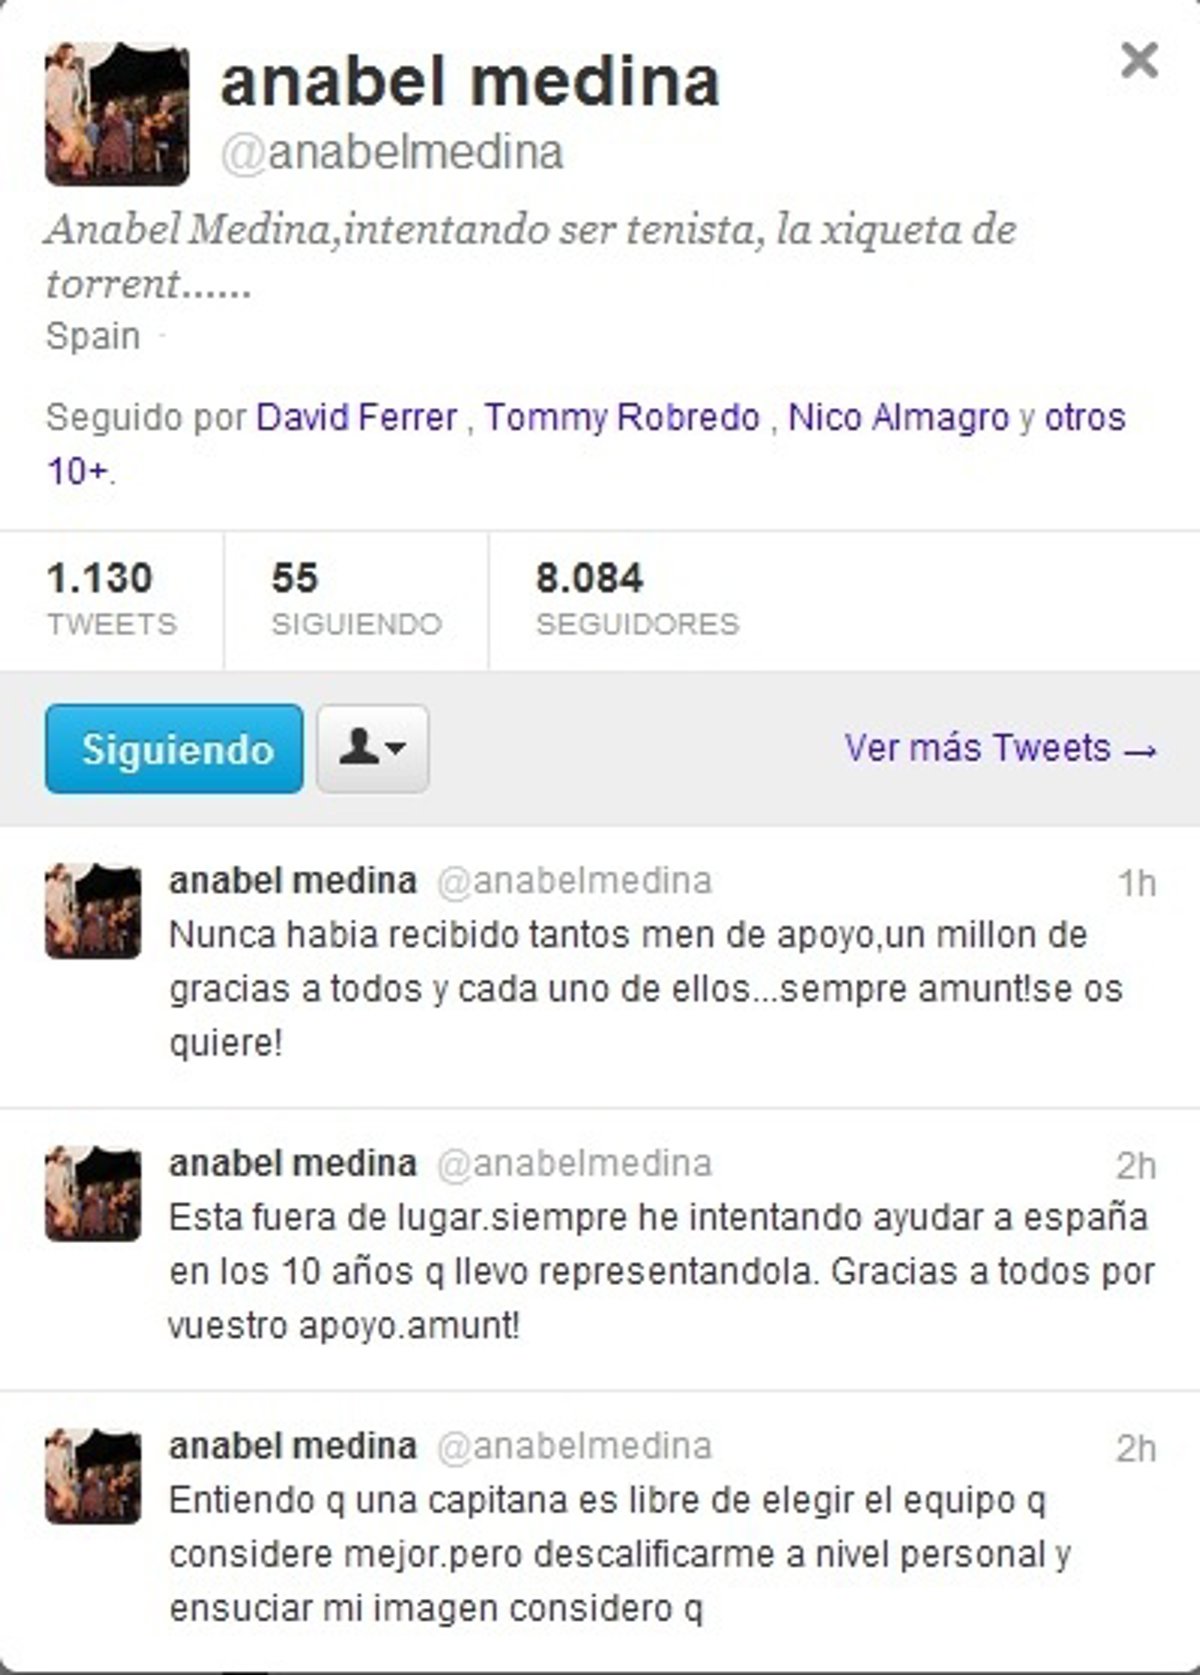The image size is (1200, 1675).
Task: Open the user actions dropdown with person icon
Action: 373,748
